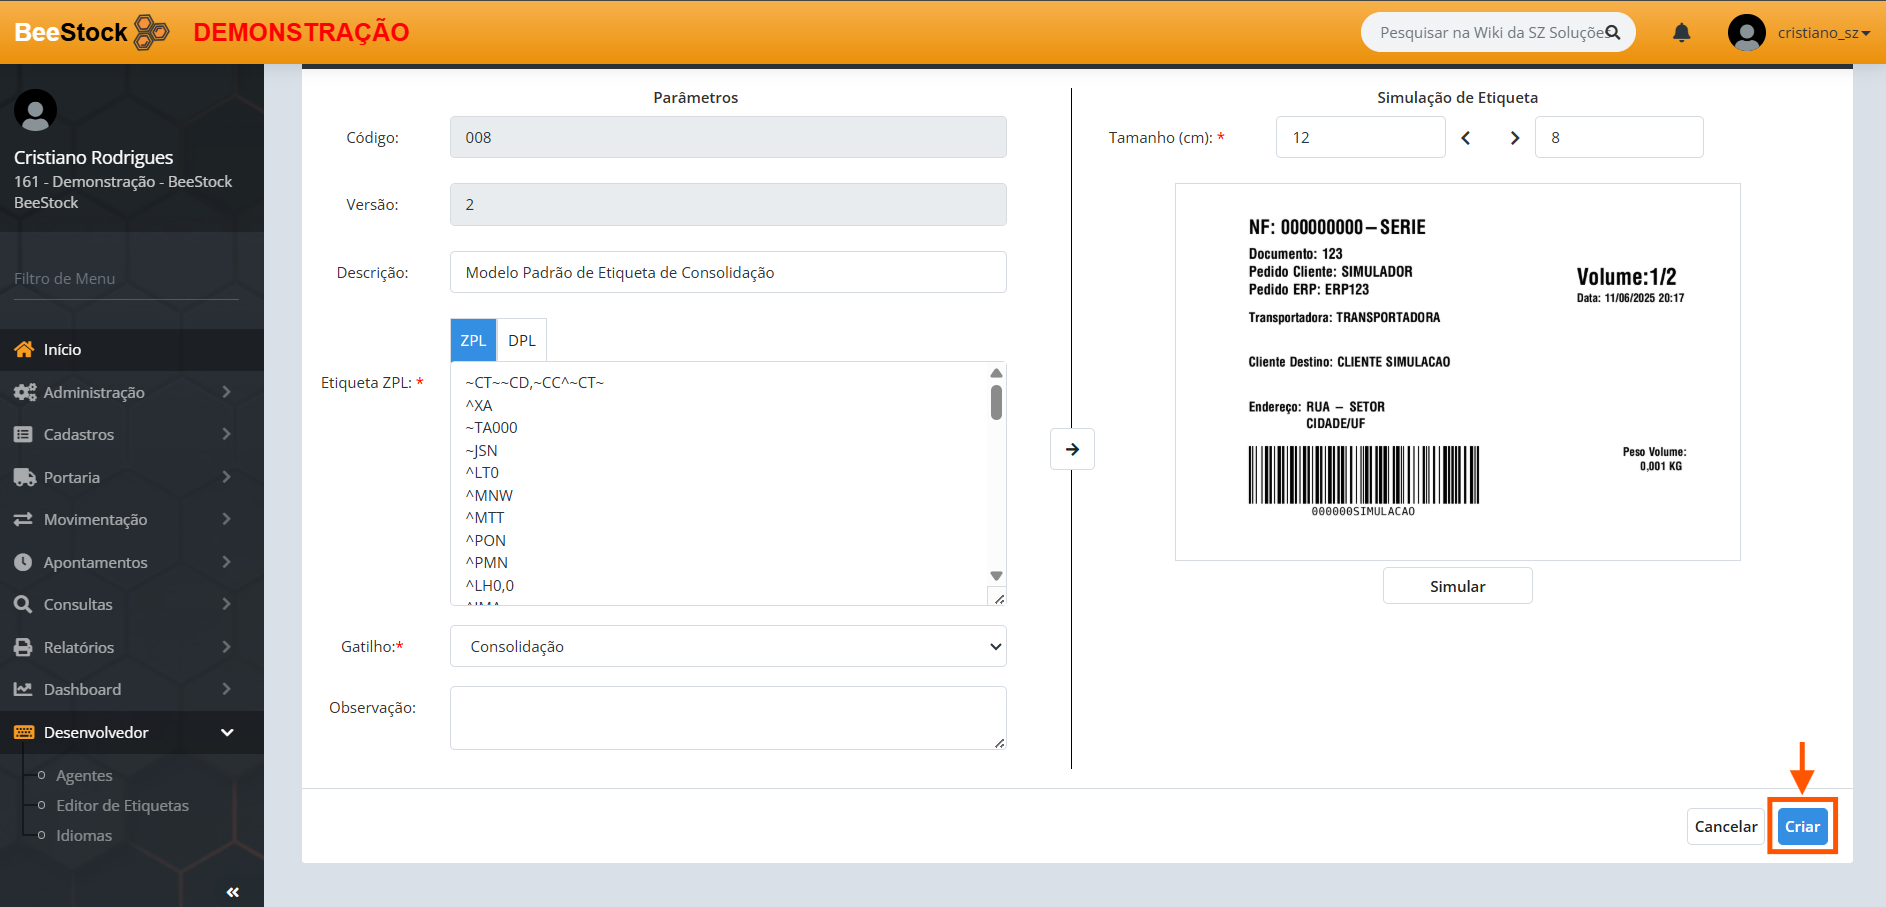Click the right chevron next to label size
Viewport: 1886px width, 907px height.
pos(1514,138)
